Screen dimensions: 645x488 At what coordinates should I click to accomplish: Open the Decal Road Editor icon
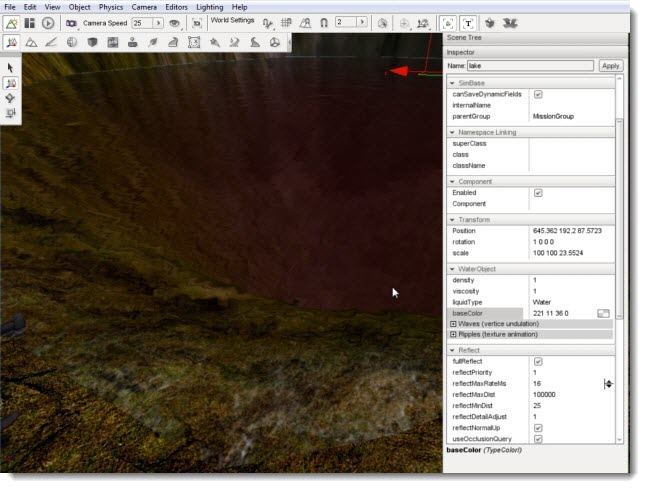click(x=255, y=42)
